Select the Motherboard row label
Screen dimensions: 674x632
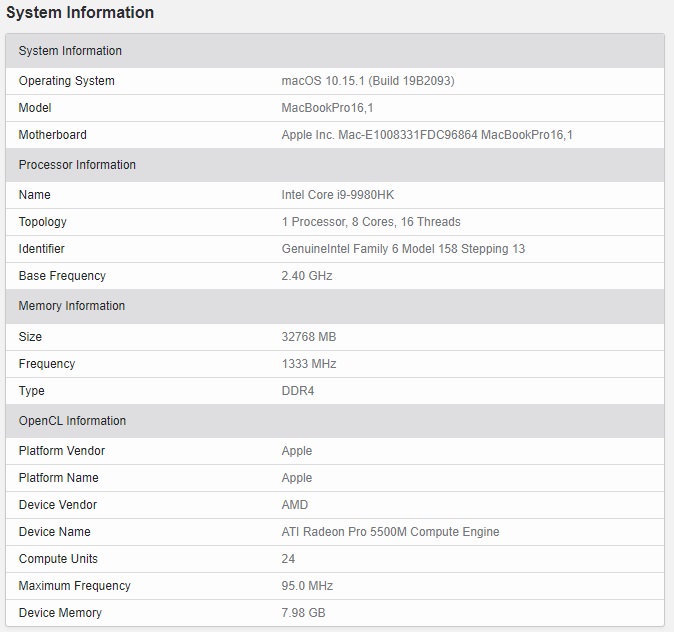(x=52, y=135)
